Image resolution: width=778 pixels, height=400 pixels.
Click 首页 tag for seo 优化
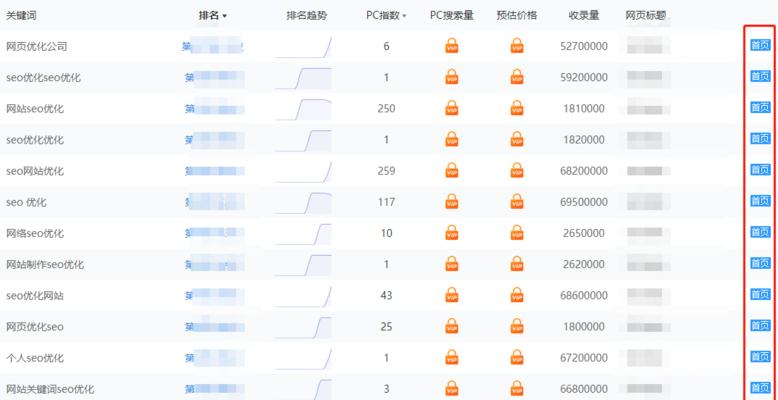760,201
